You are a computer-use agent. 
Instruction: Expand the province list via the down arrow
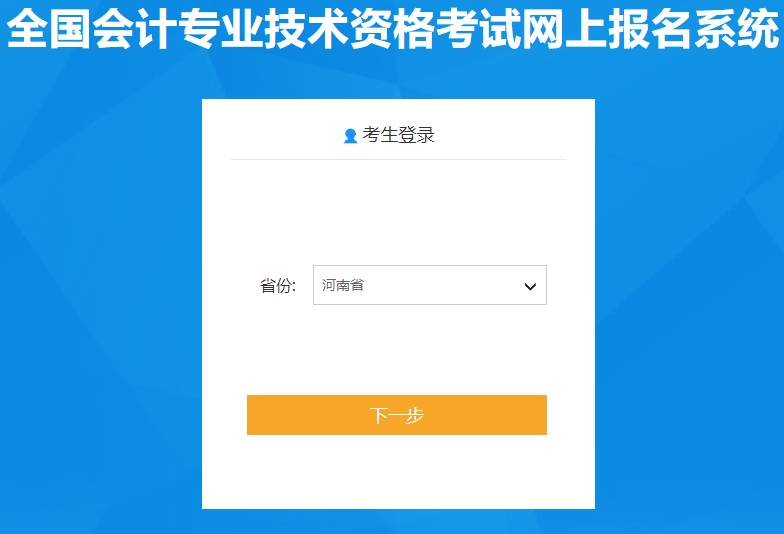(x=530, y=286)
